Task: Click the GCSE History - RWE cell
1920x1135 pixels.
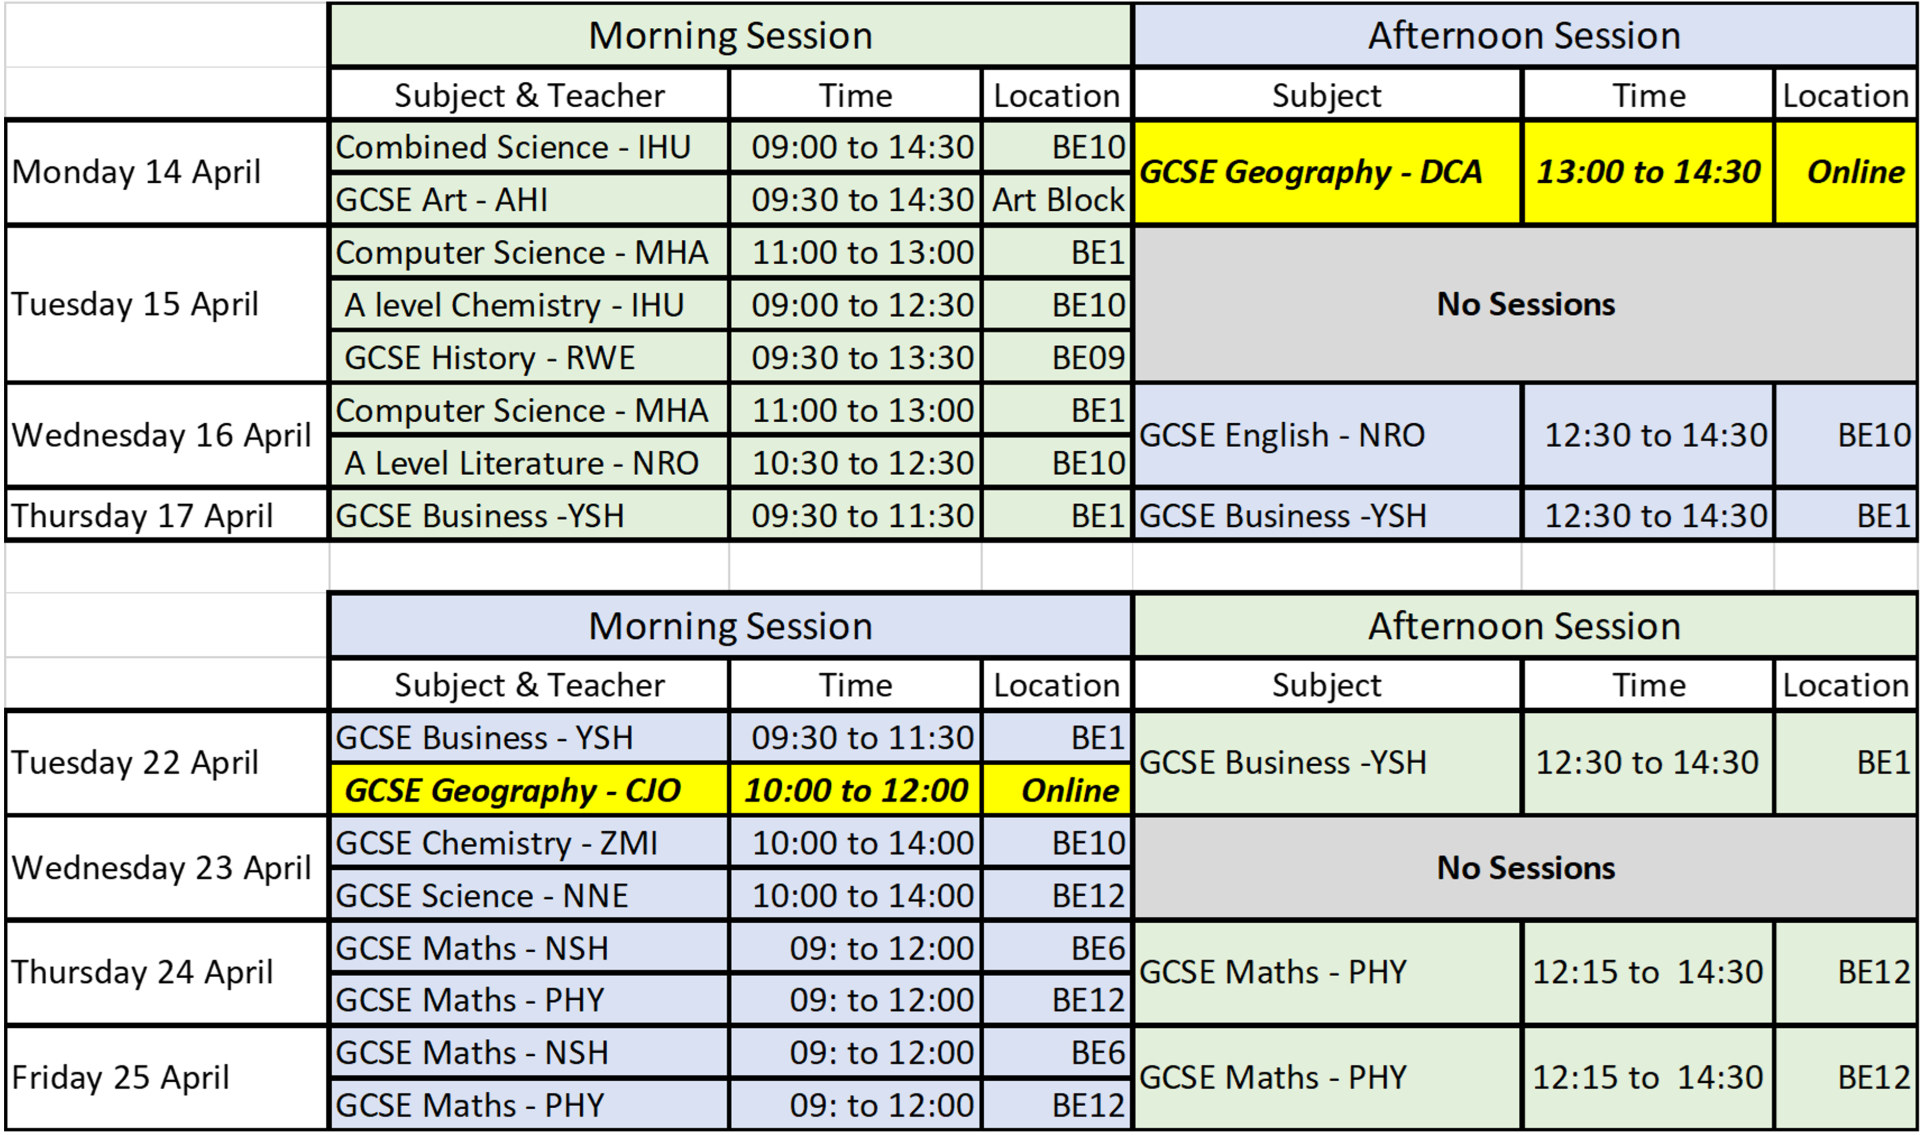Action: [529, 357]
